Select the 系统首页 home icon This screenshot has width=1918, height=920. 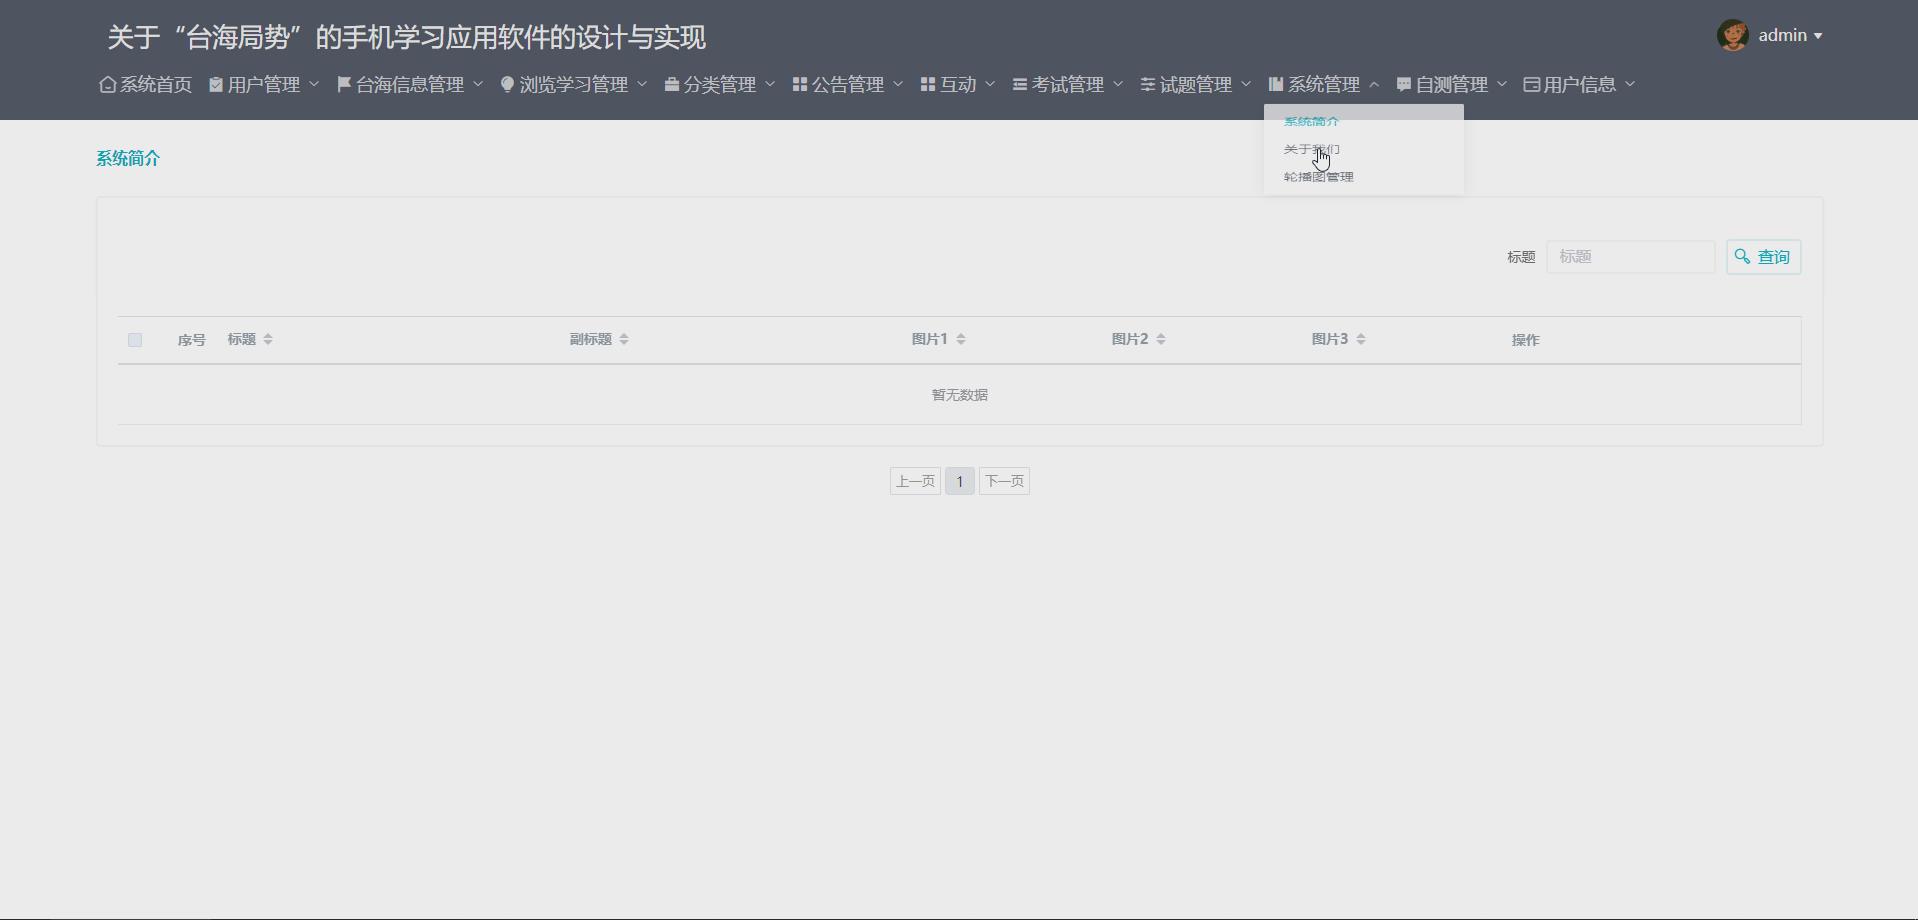107,84
